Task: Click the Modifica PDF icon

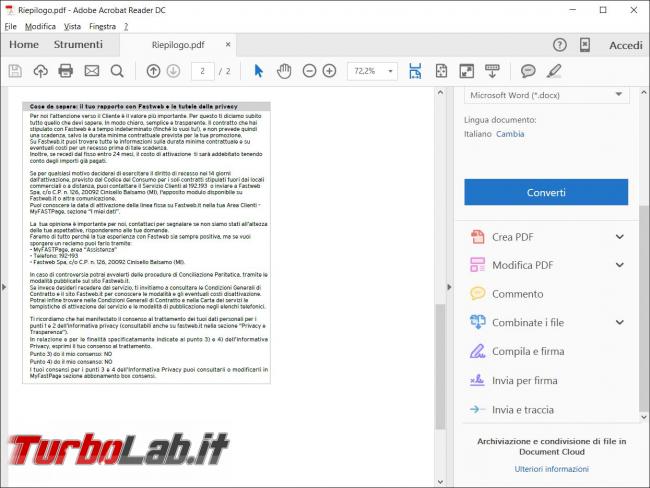Action: 478,265
